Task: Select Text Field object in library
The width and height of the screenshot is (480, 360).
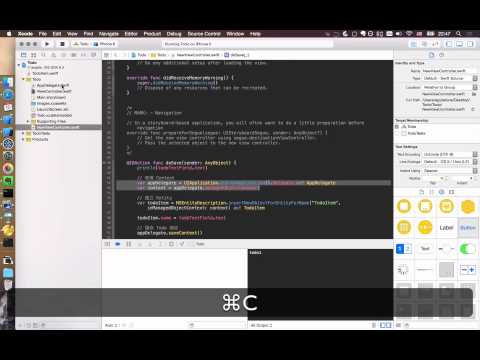Action: pyautogui.click(x=425, y=249)
